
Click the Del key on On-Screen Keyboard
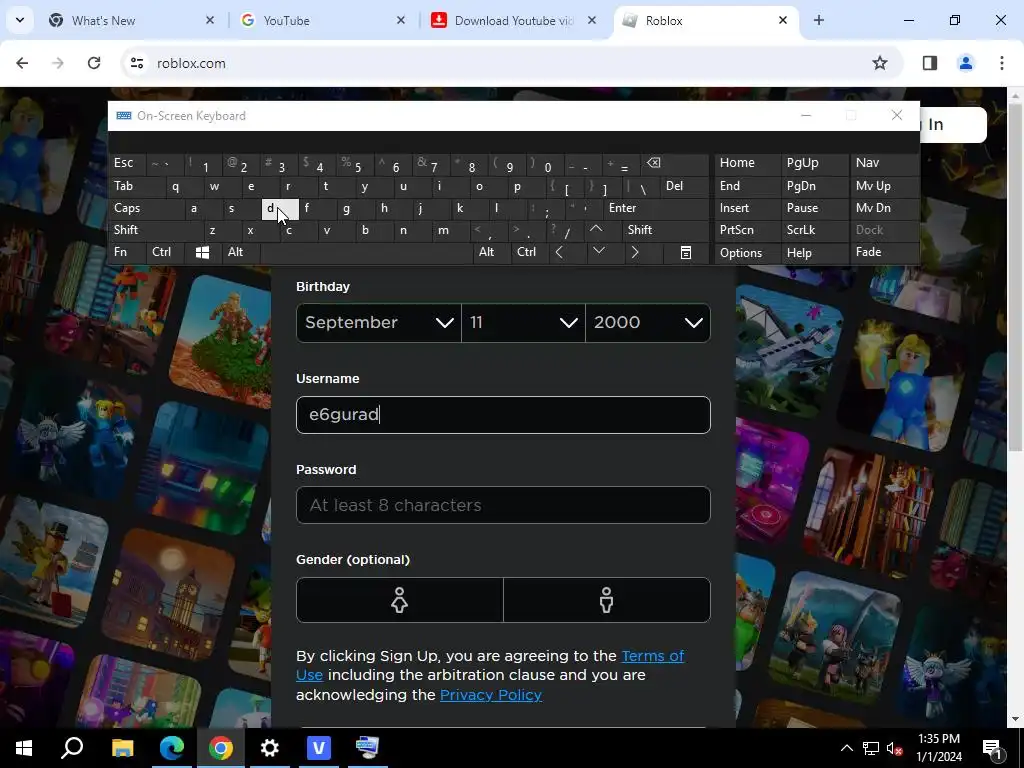coord(684,186)
